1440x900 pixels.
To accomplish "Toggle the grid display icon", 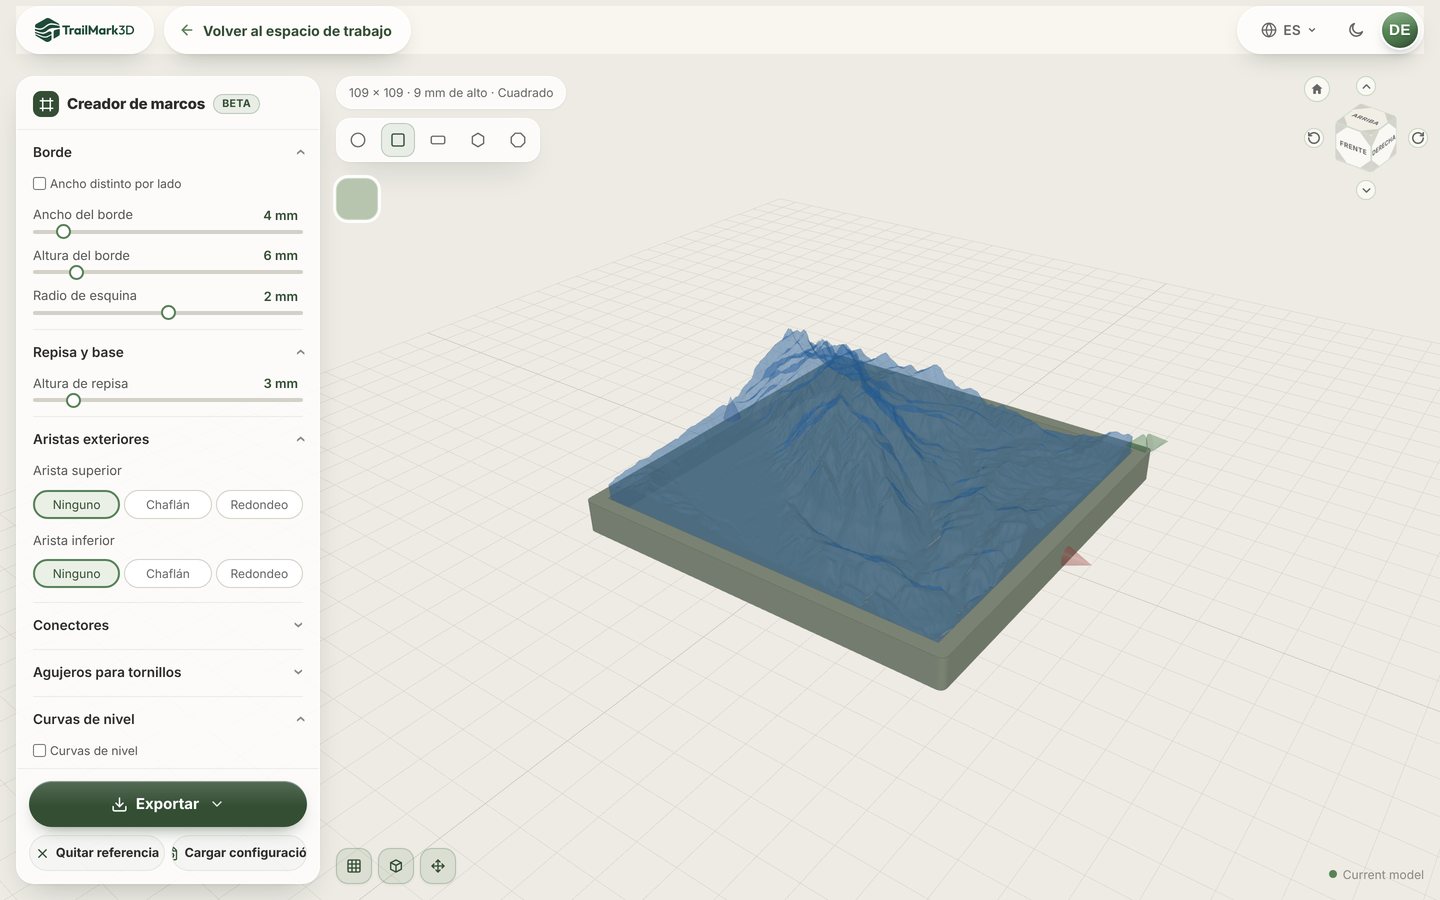I will (x=354, y=866).
